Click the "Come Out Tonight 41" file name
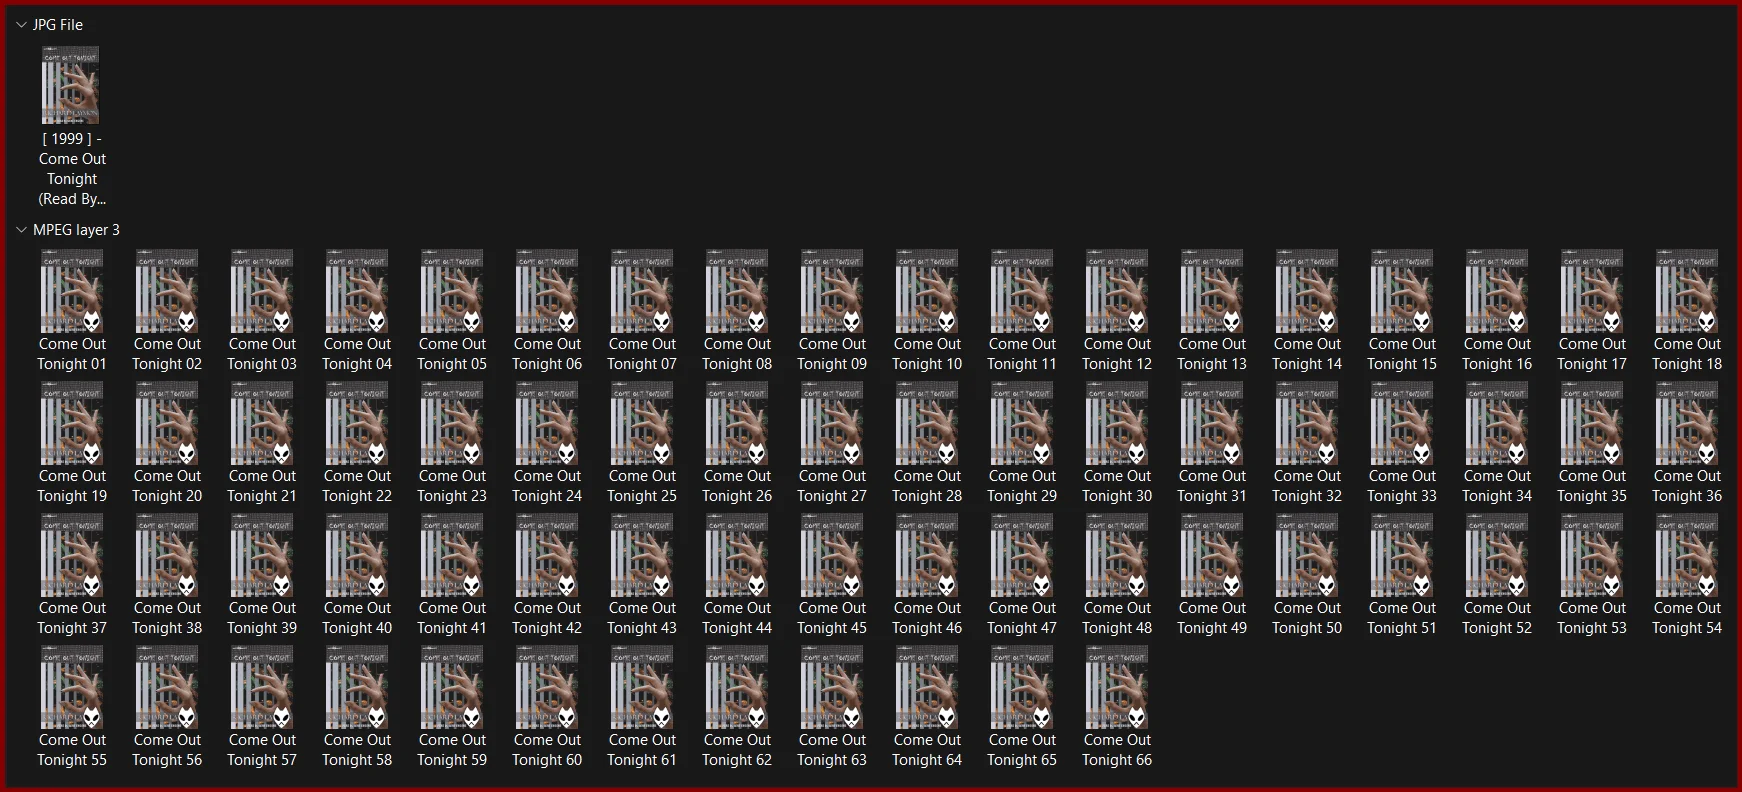This screenshot has height=792, width=1742. coord(452,618)
